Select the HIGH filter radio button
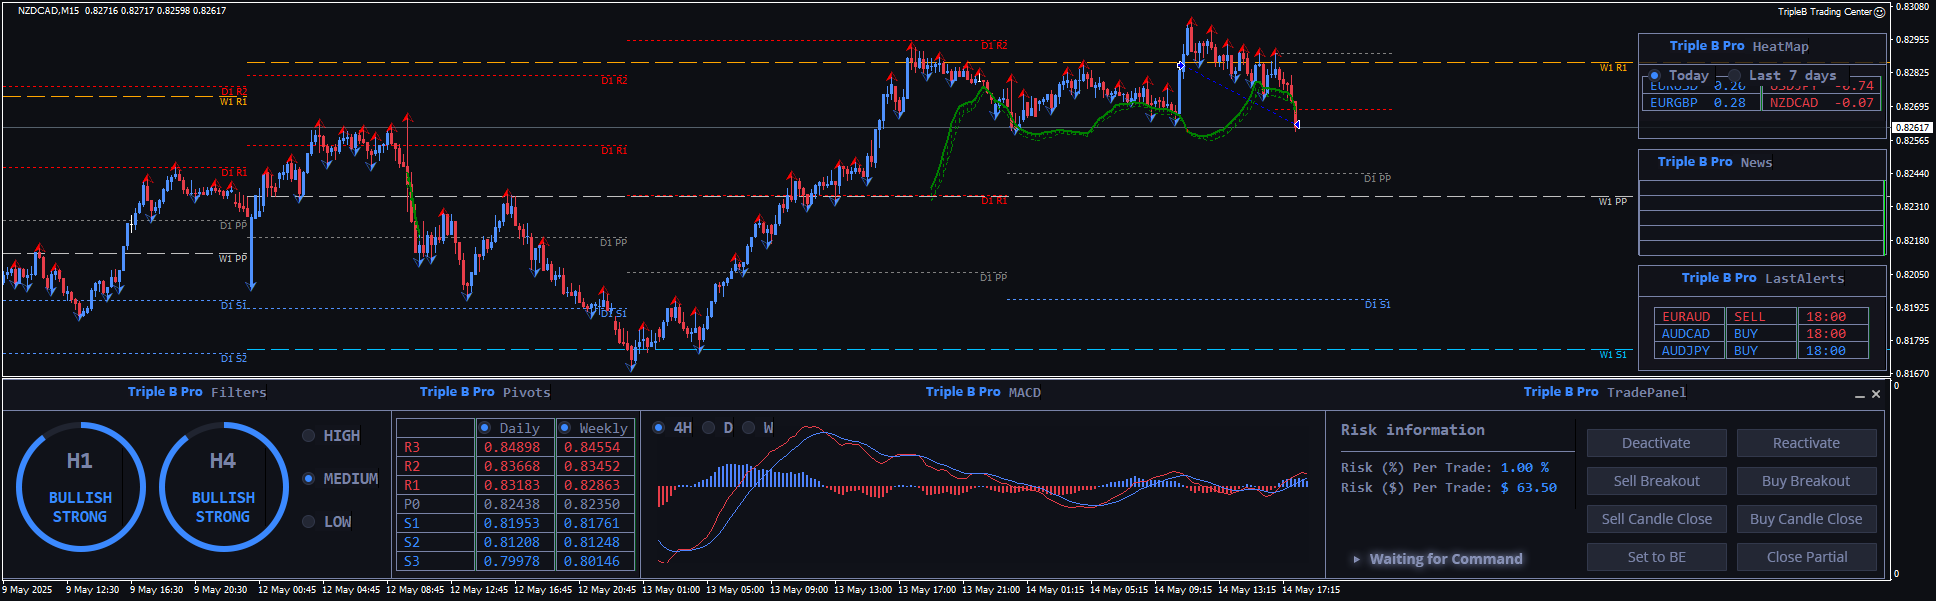Screen dimensions: 1936x601 pos(309,436)
